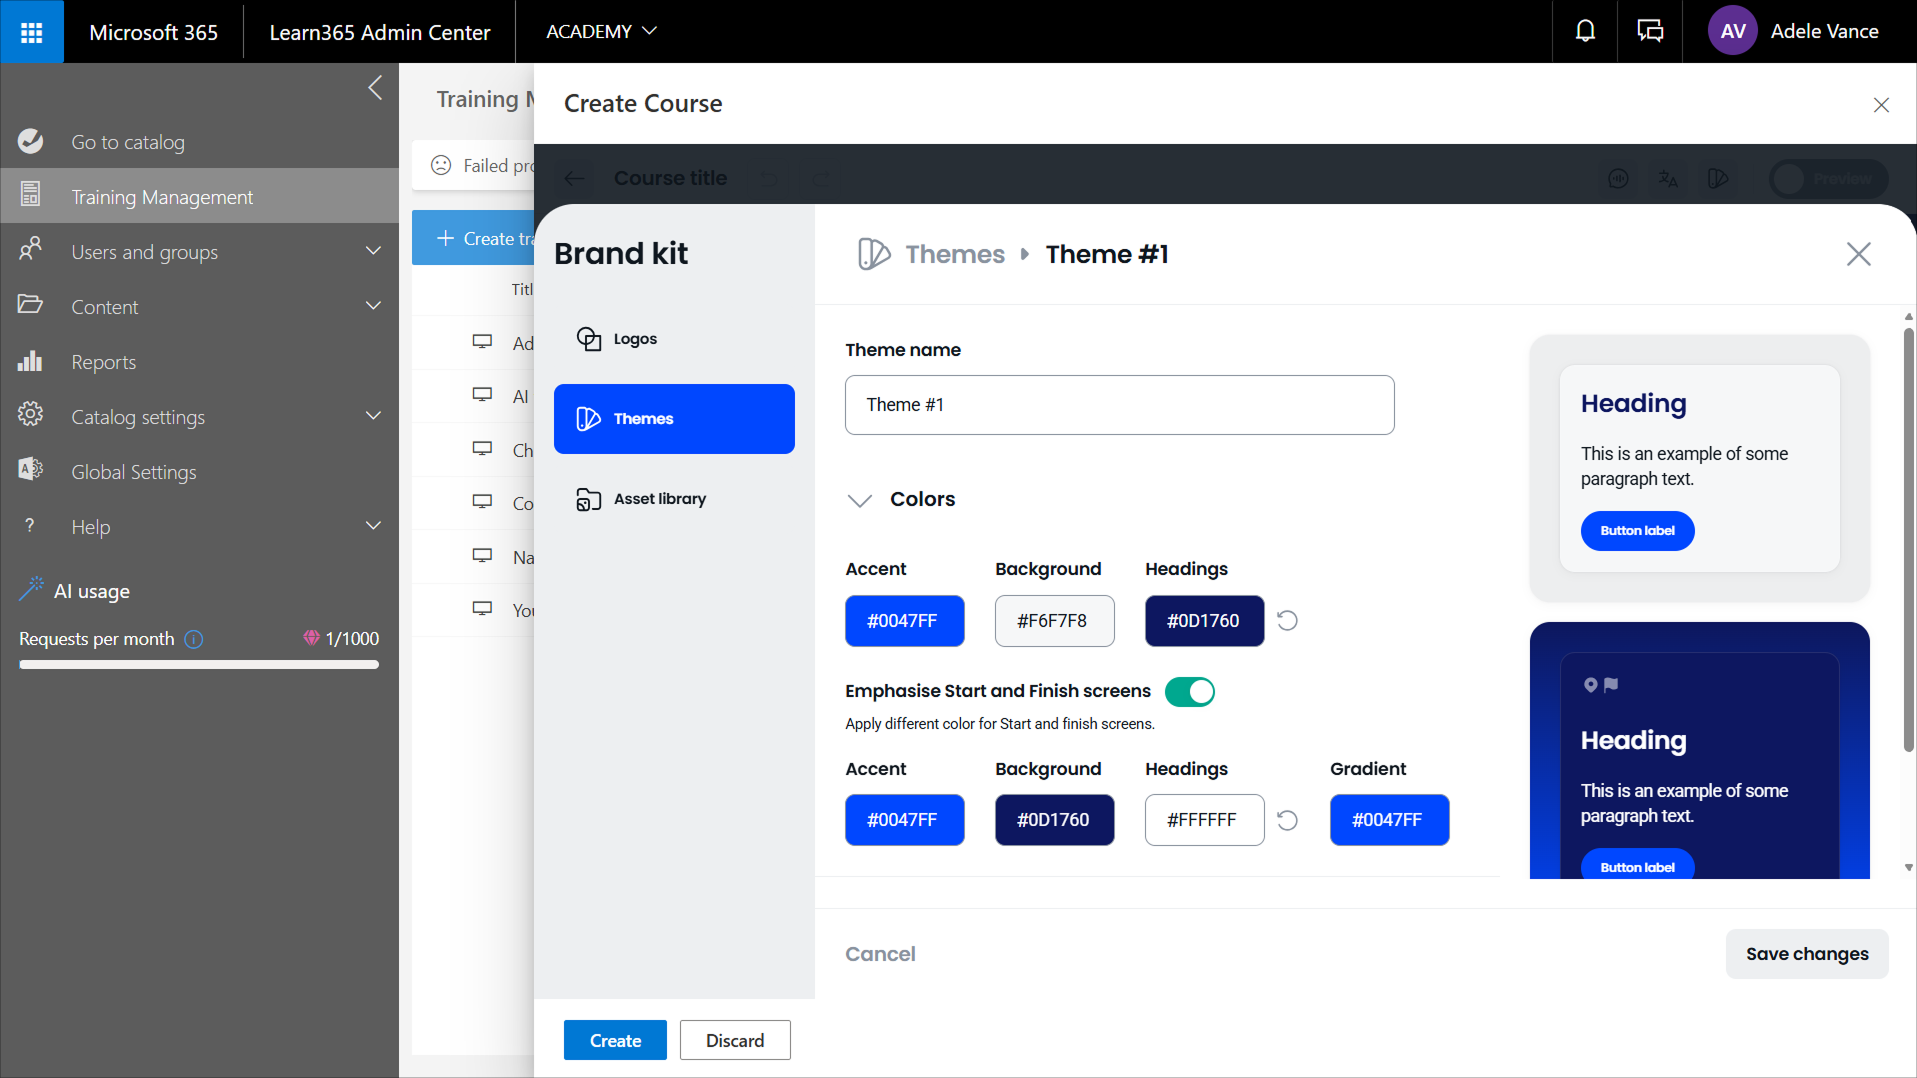Open Asset library in Brand kit
Screen dimensions: 1917x1078
(x=659, y=499)
